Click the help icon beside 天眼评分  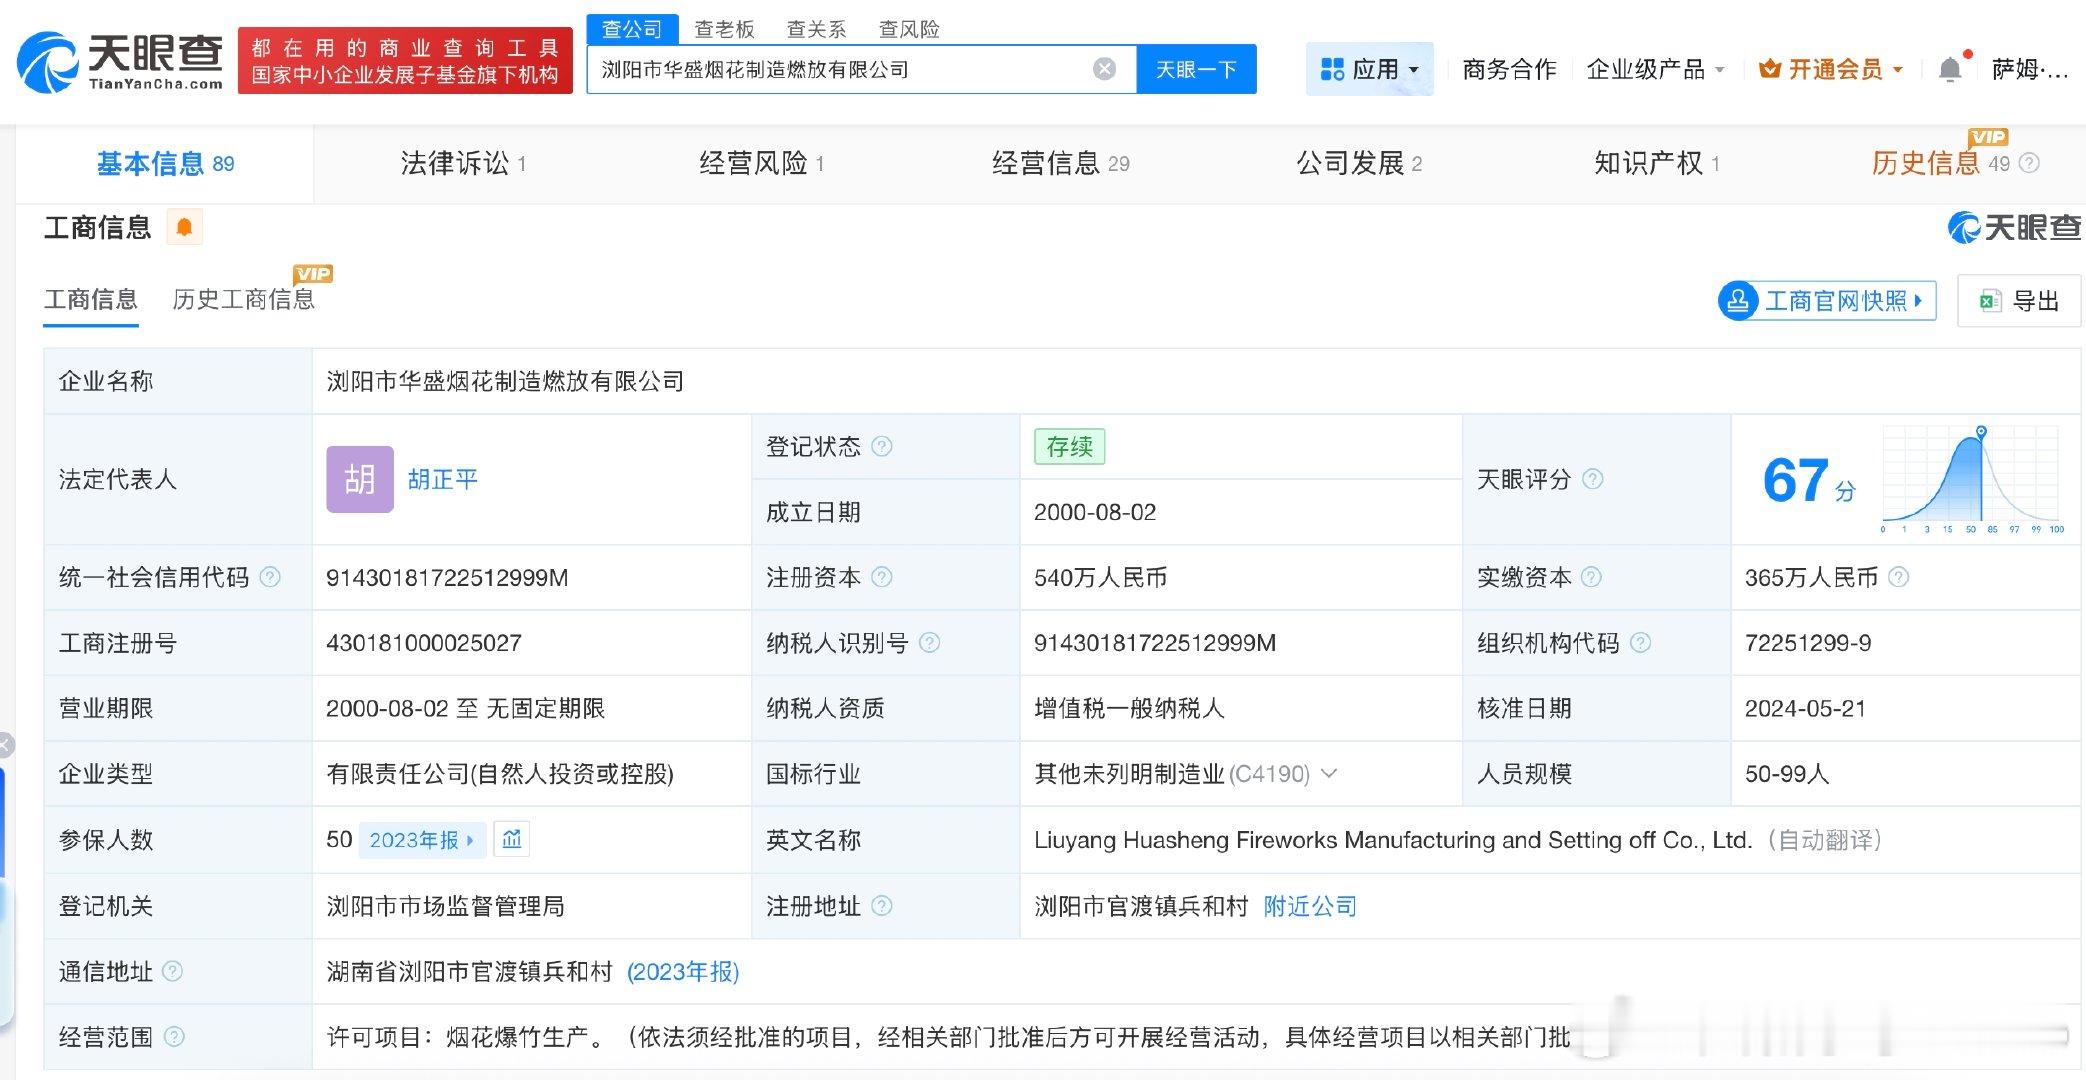1593,479
